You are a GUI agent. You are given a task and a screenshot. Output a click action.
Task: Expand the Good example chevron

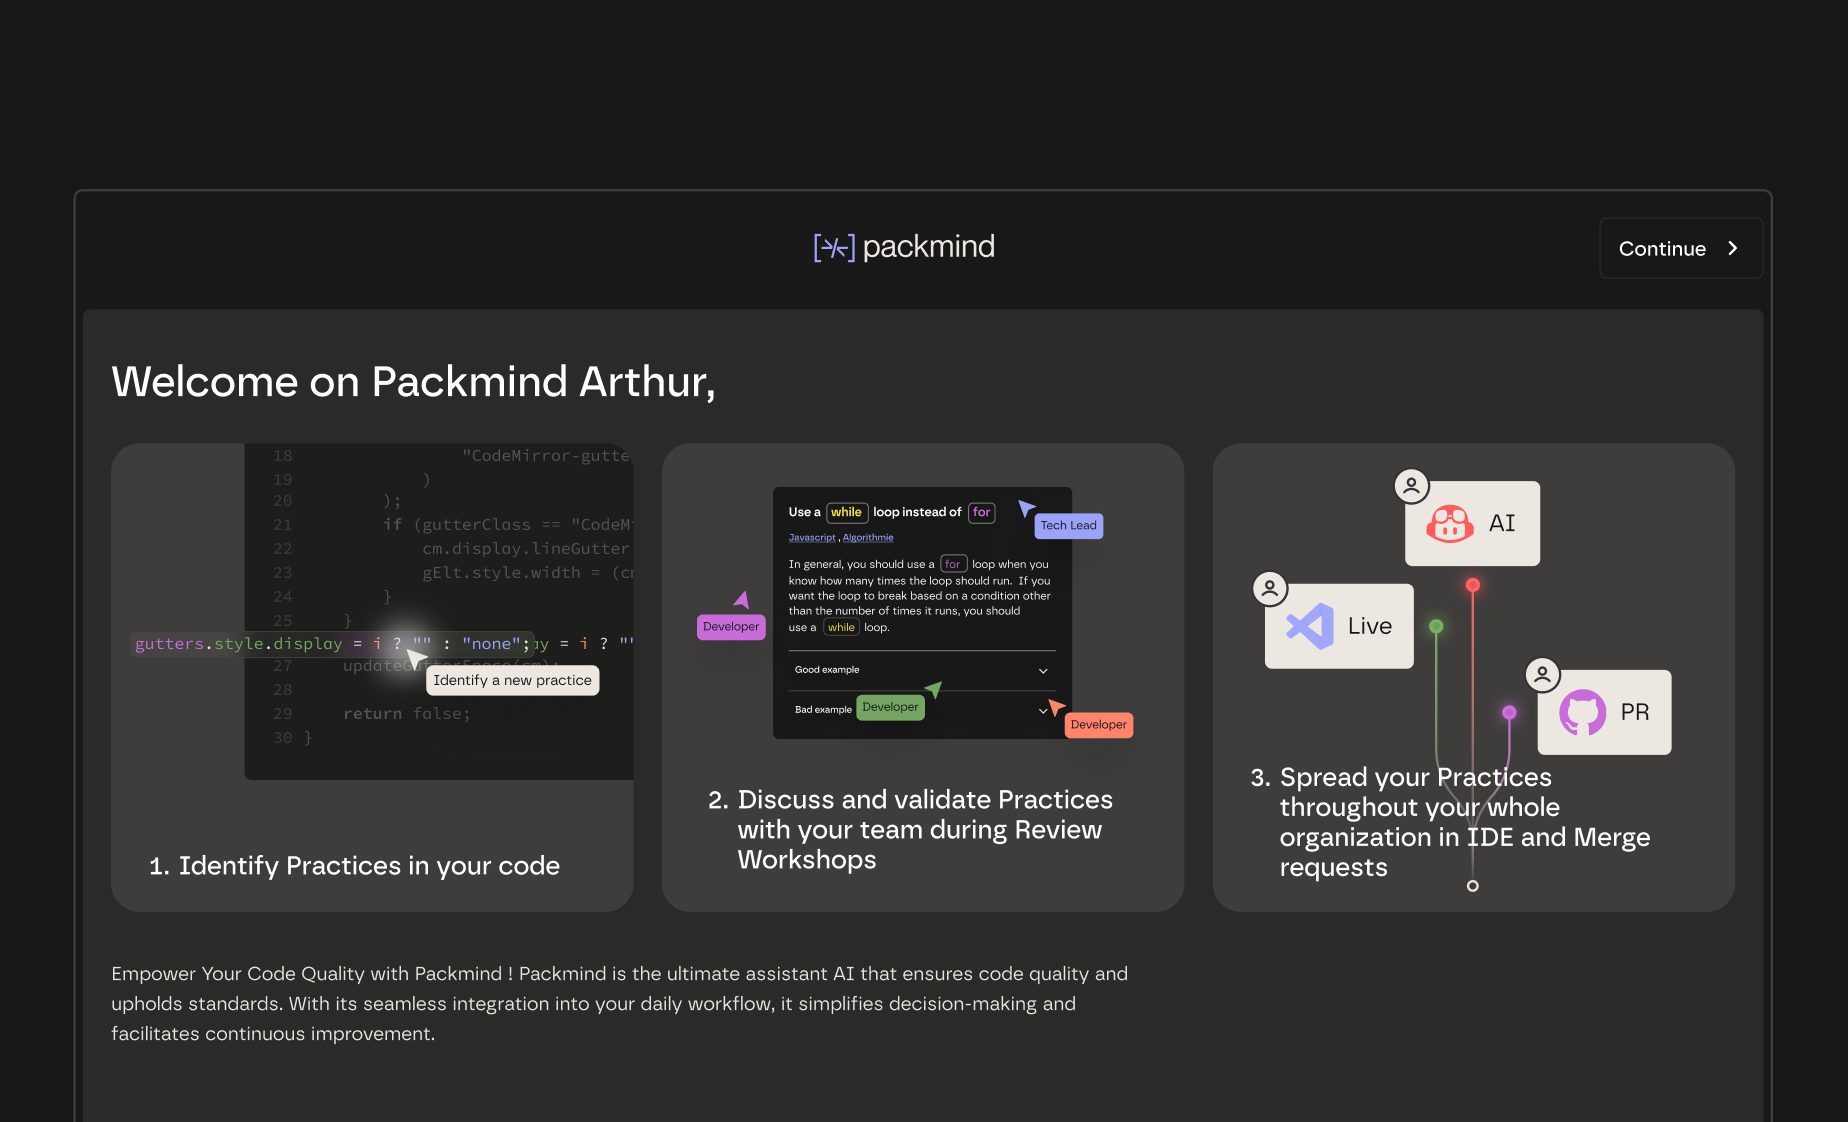(1043, 670)
